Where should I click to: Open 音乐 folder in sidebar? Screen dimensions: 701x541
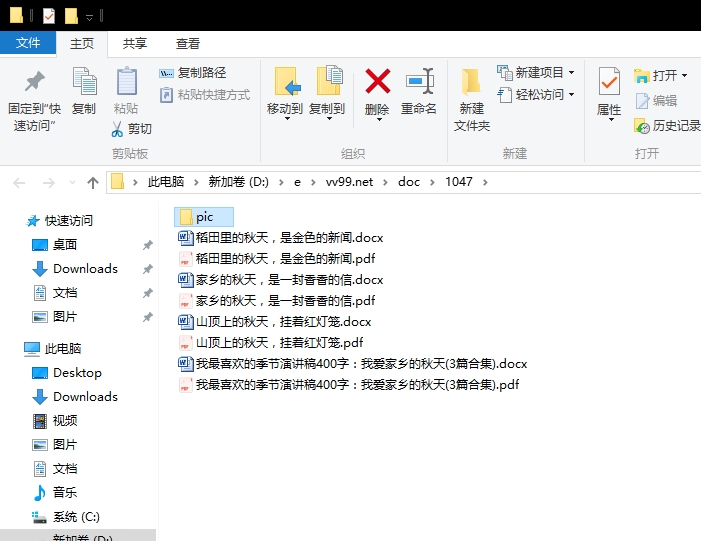(x=55, y=493)
